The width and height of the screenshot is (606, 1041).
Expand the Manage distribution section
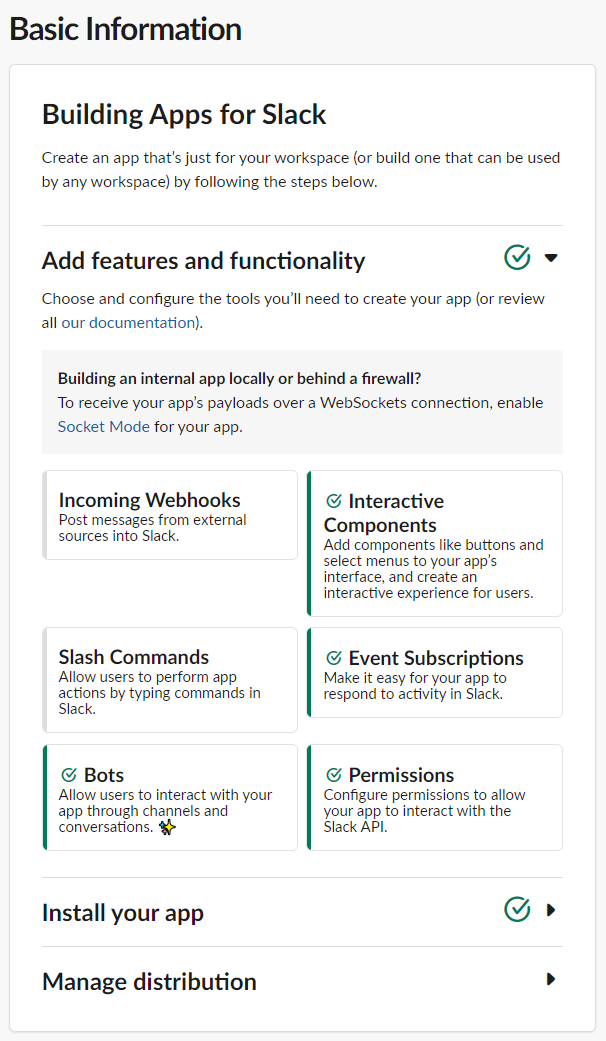551,979
